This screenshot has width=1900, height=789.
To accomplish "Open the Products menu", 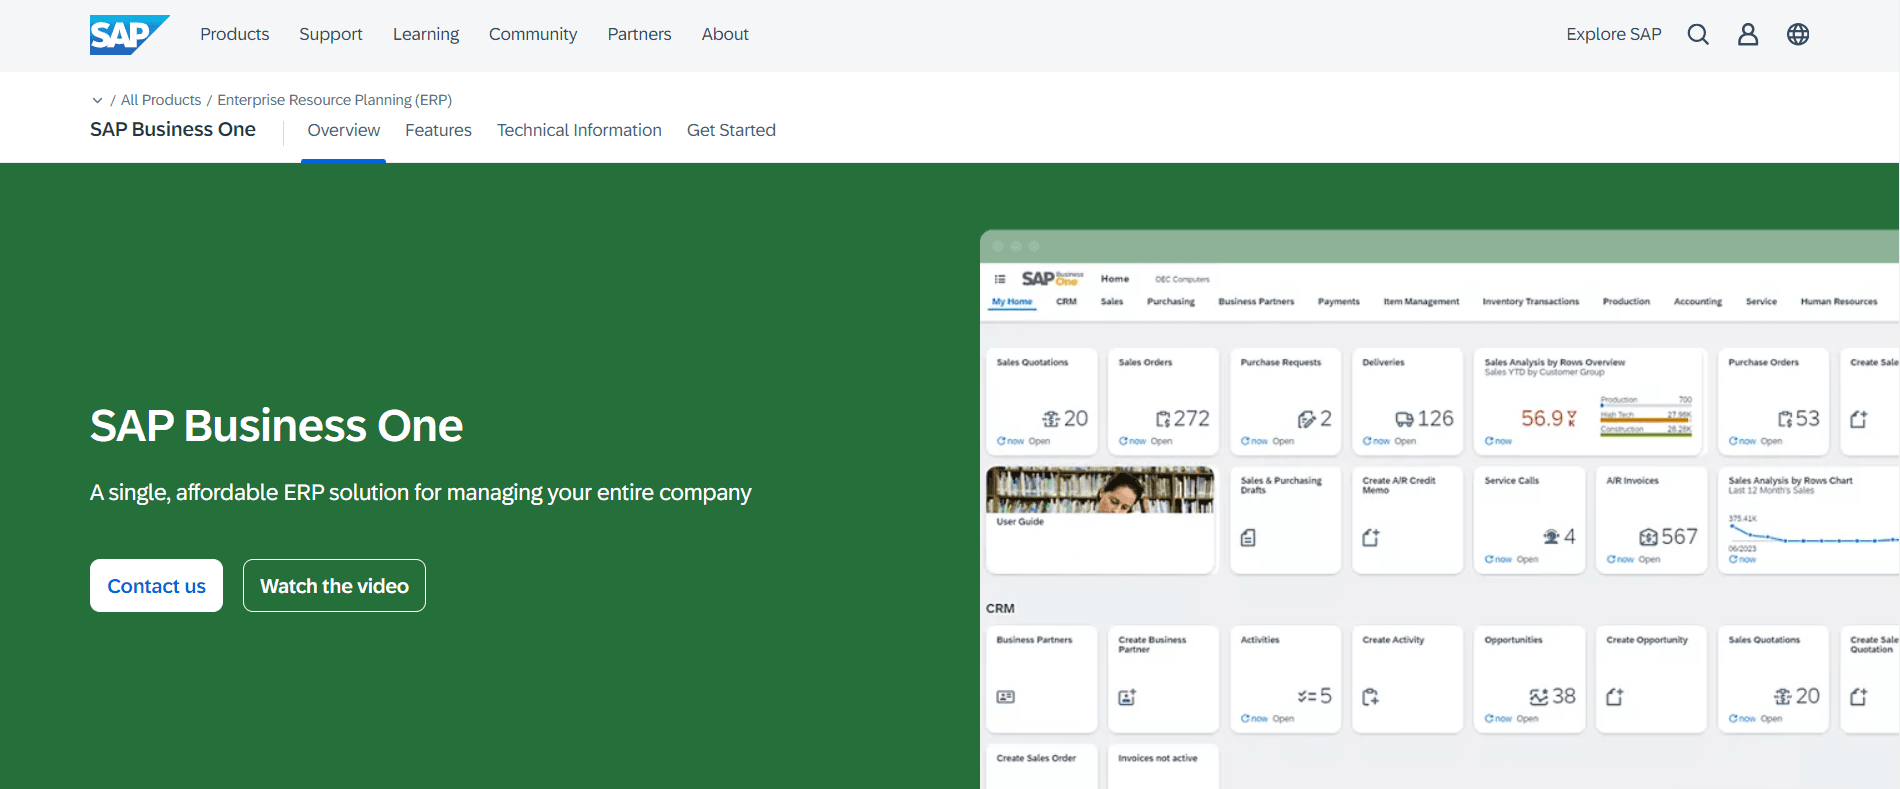I will pos(234,34).
